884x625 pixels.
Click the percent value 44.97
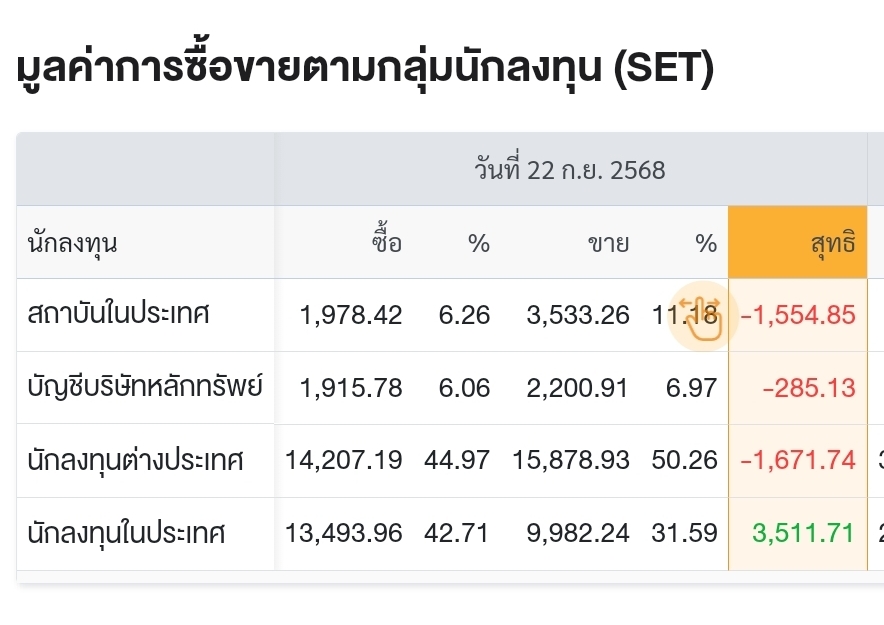point(457,460)
